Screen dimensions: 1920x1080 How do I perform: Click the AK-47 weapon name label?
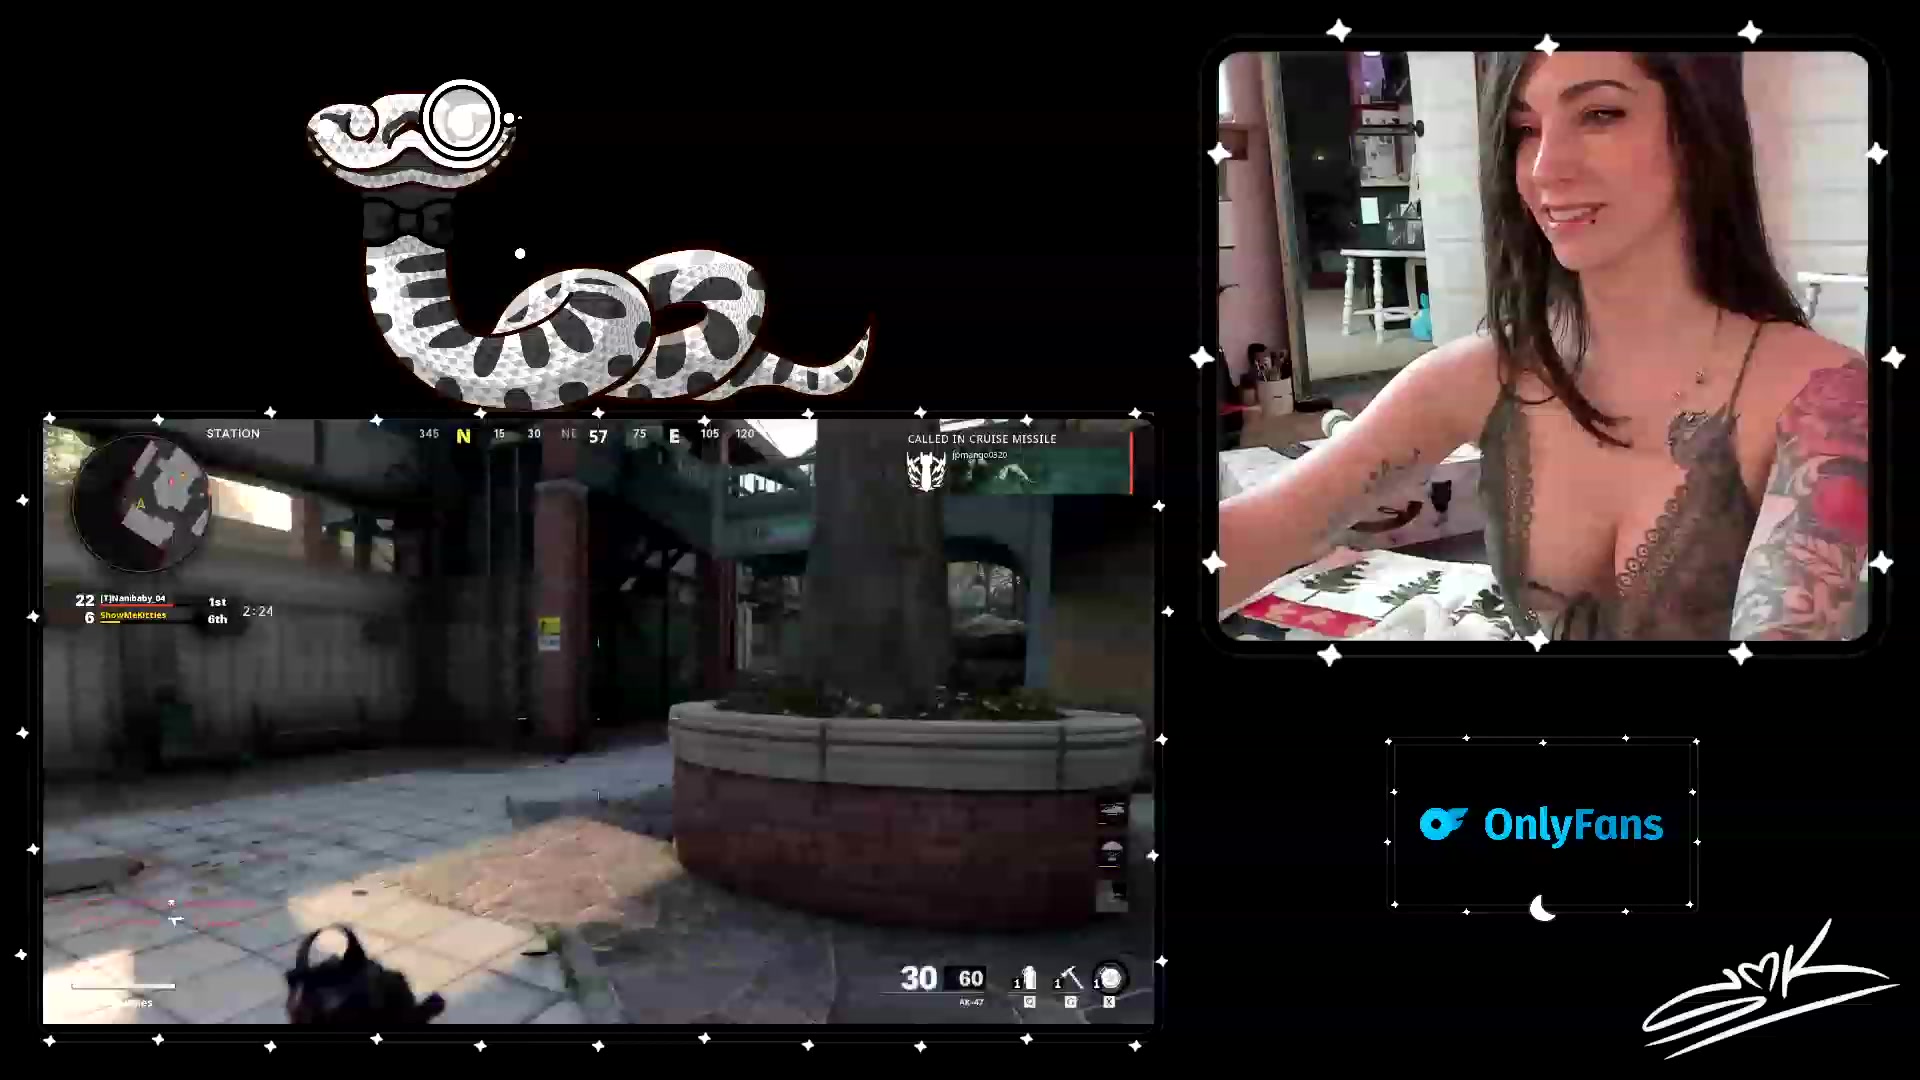tap(971, 1002)
